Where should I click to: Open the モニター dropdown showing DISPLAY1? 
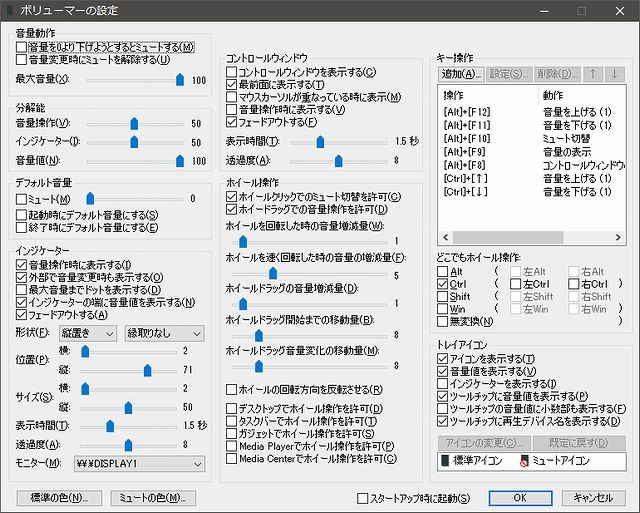138,463
